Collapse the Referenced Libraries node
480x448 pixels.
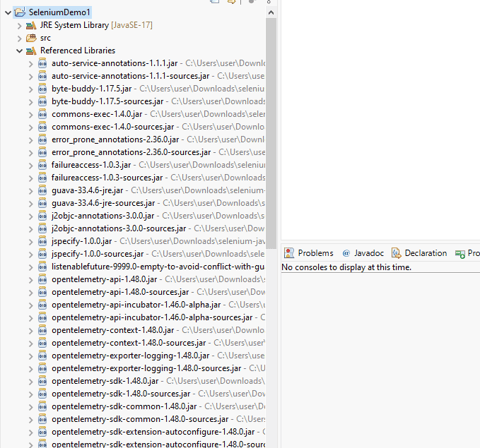pos(19,51)
